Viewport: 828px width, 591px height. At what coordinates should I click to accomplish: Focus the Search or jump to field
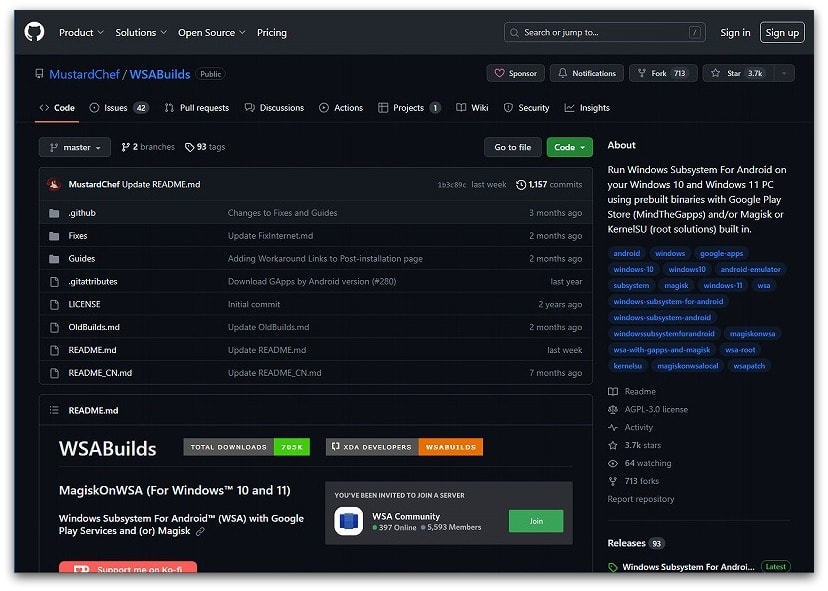click(x=604, y=33)
